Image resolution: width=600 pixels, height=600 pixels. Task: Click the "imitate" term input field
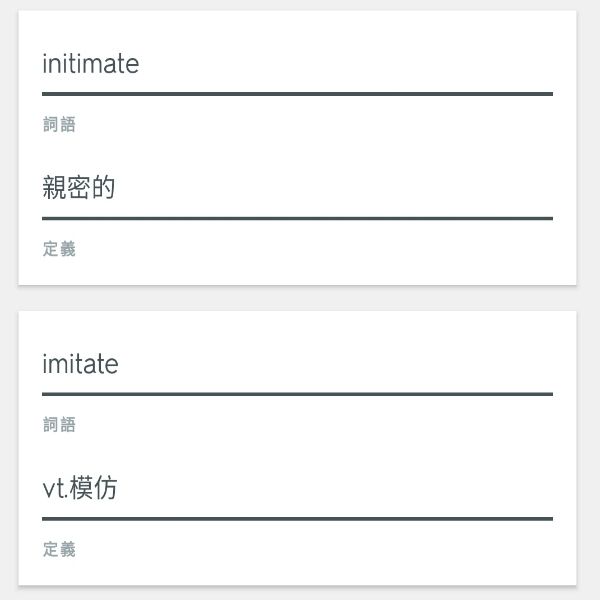296,365
